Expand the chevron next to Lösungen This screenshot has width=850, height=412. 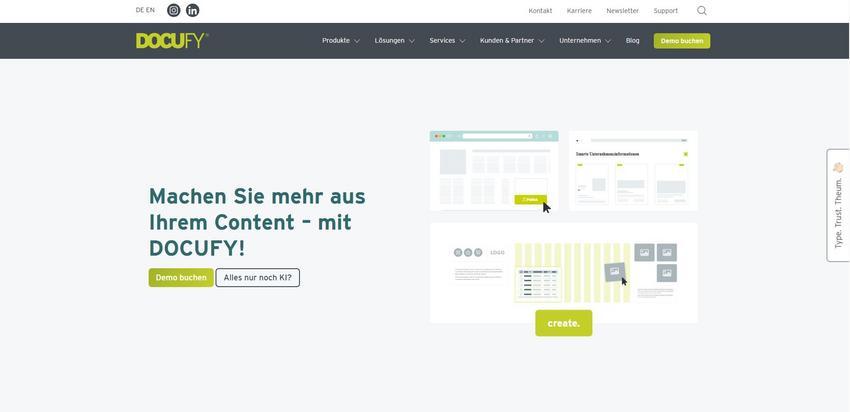coord(411,41)
